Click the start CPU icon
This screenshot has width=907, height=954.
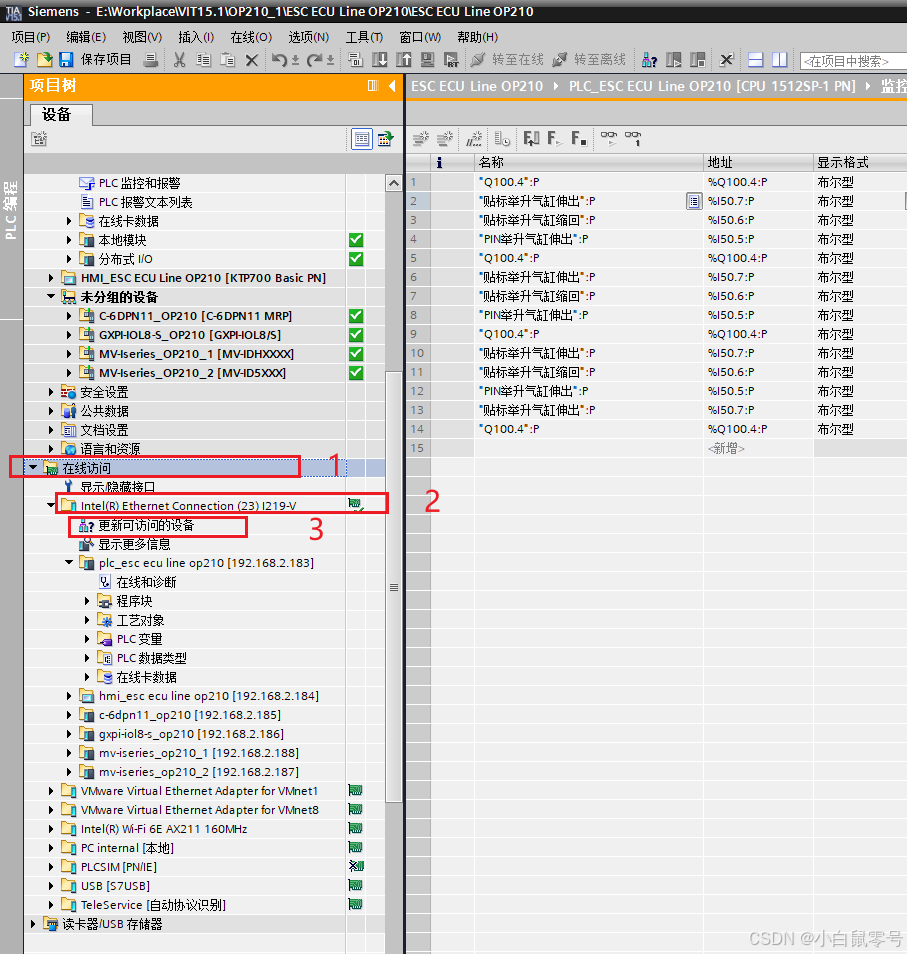(x=673, y=60)
